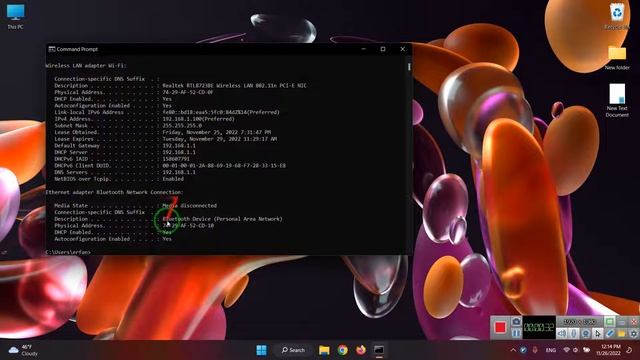
Task: Toggle cursor highlight in the recorder toolbar
Action: [598, 333]
